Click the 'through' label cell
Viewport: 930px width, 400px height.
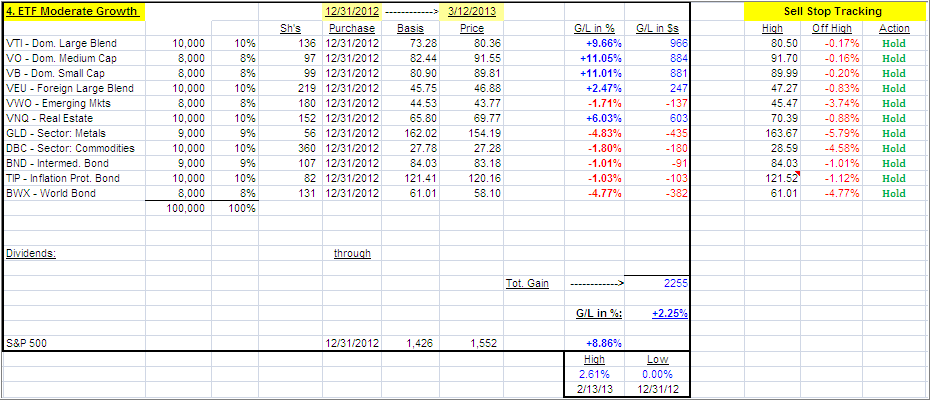pos(352,253)
